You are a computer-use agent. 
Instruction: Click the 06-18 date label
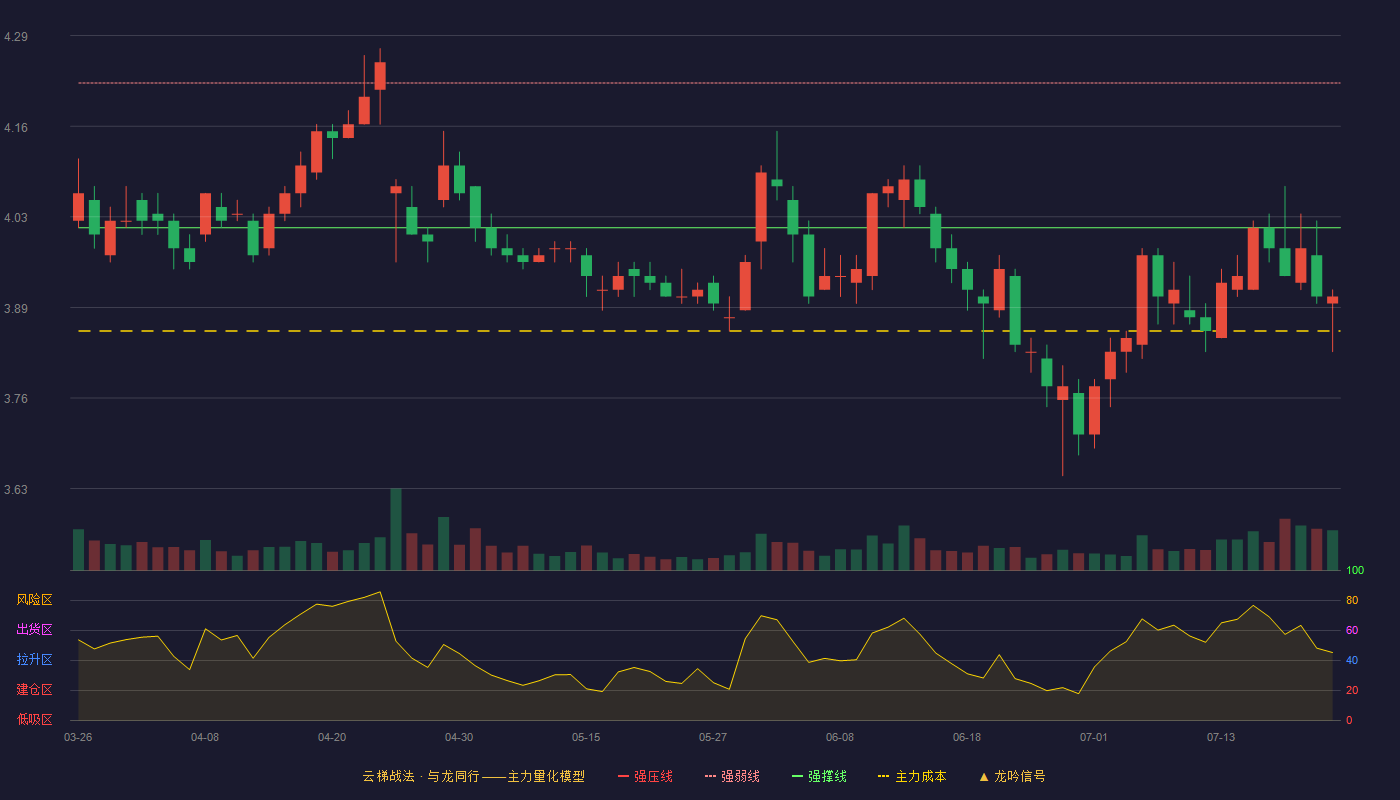tap(967, 737)
